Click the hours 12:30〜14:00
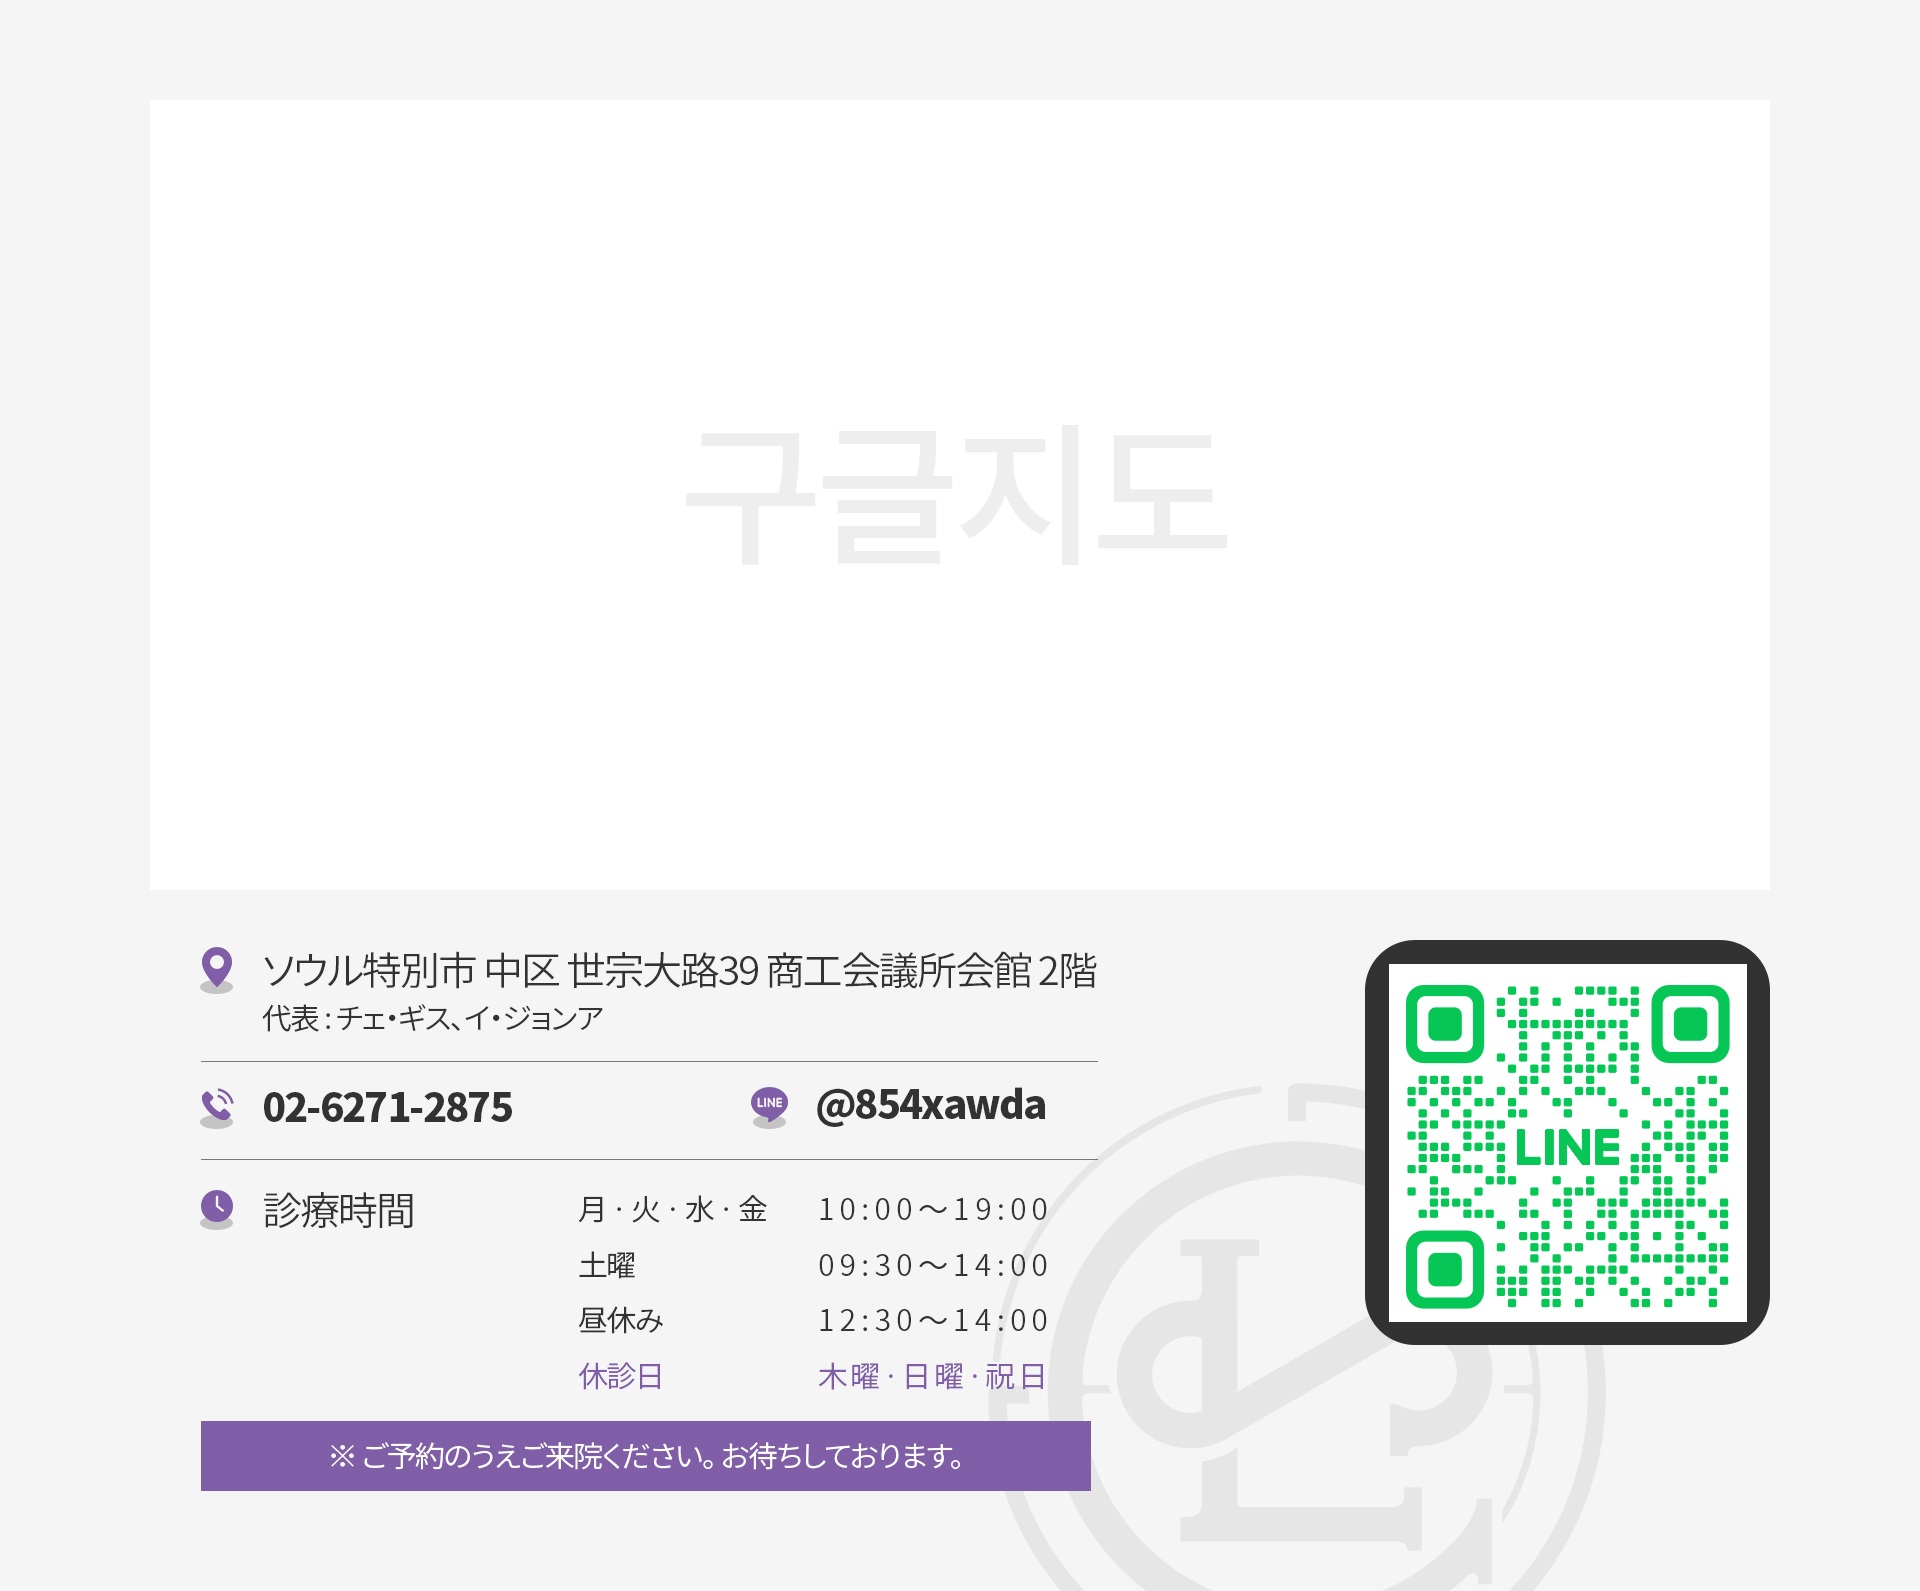Image resolution: width=1920 pixels, height=1591 pixels. coord(933,1320)
